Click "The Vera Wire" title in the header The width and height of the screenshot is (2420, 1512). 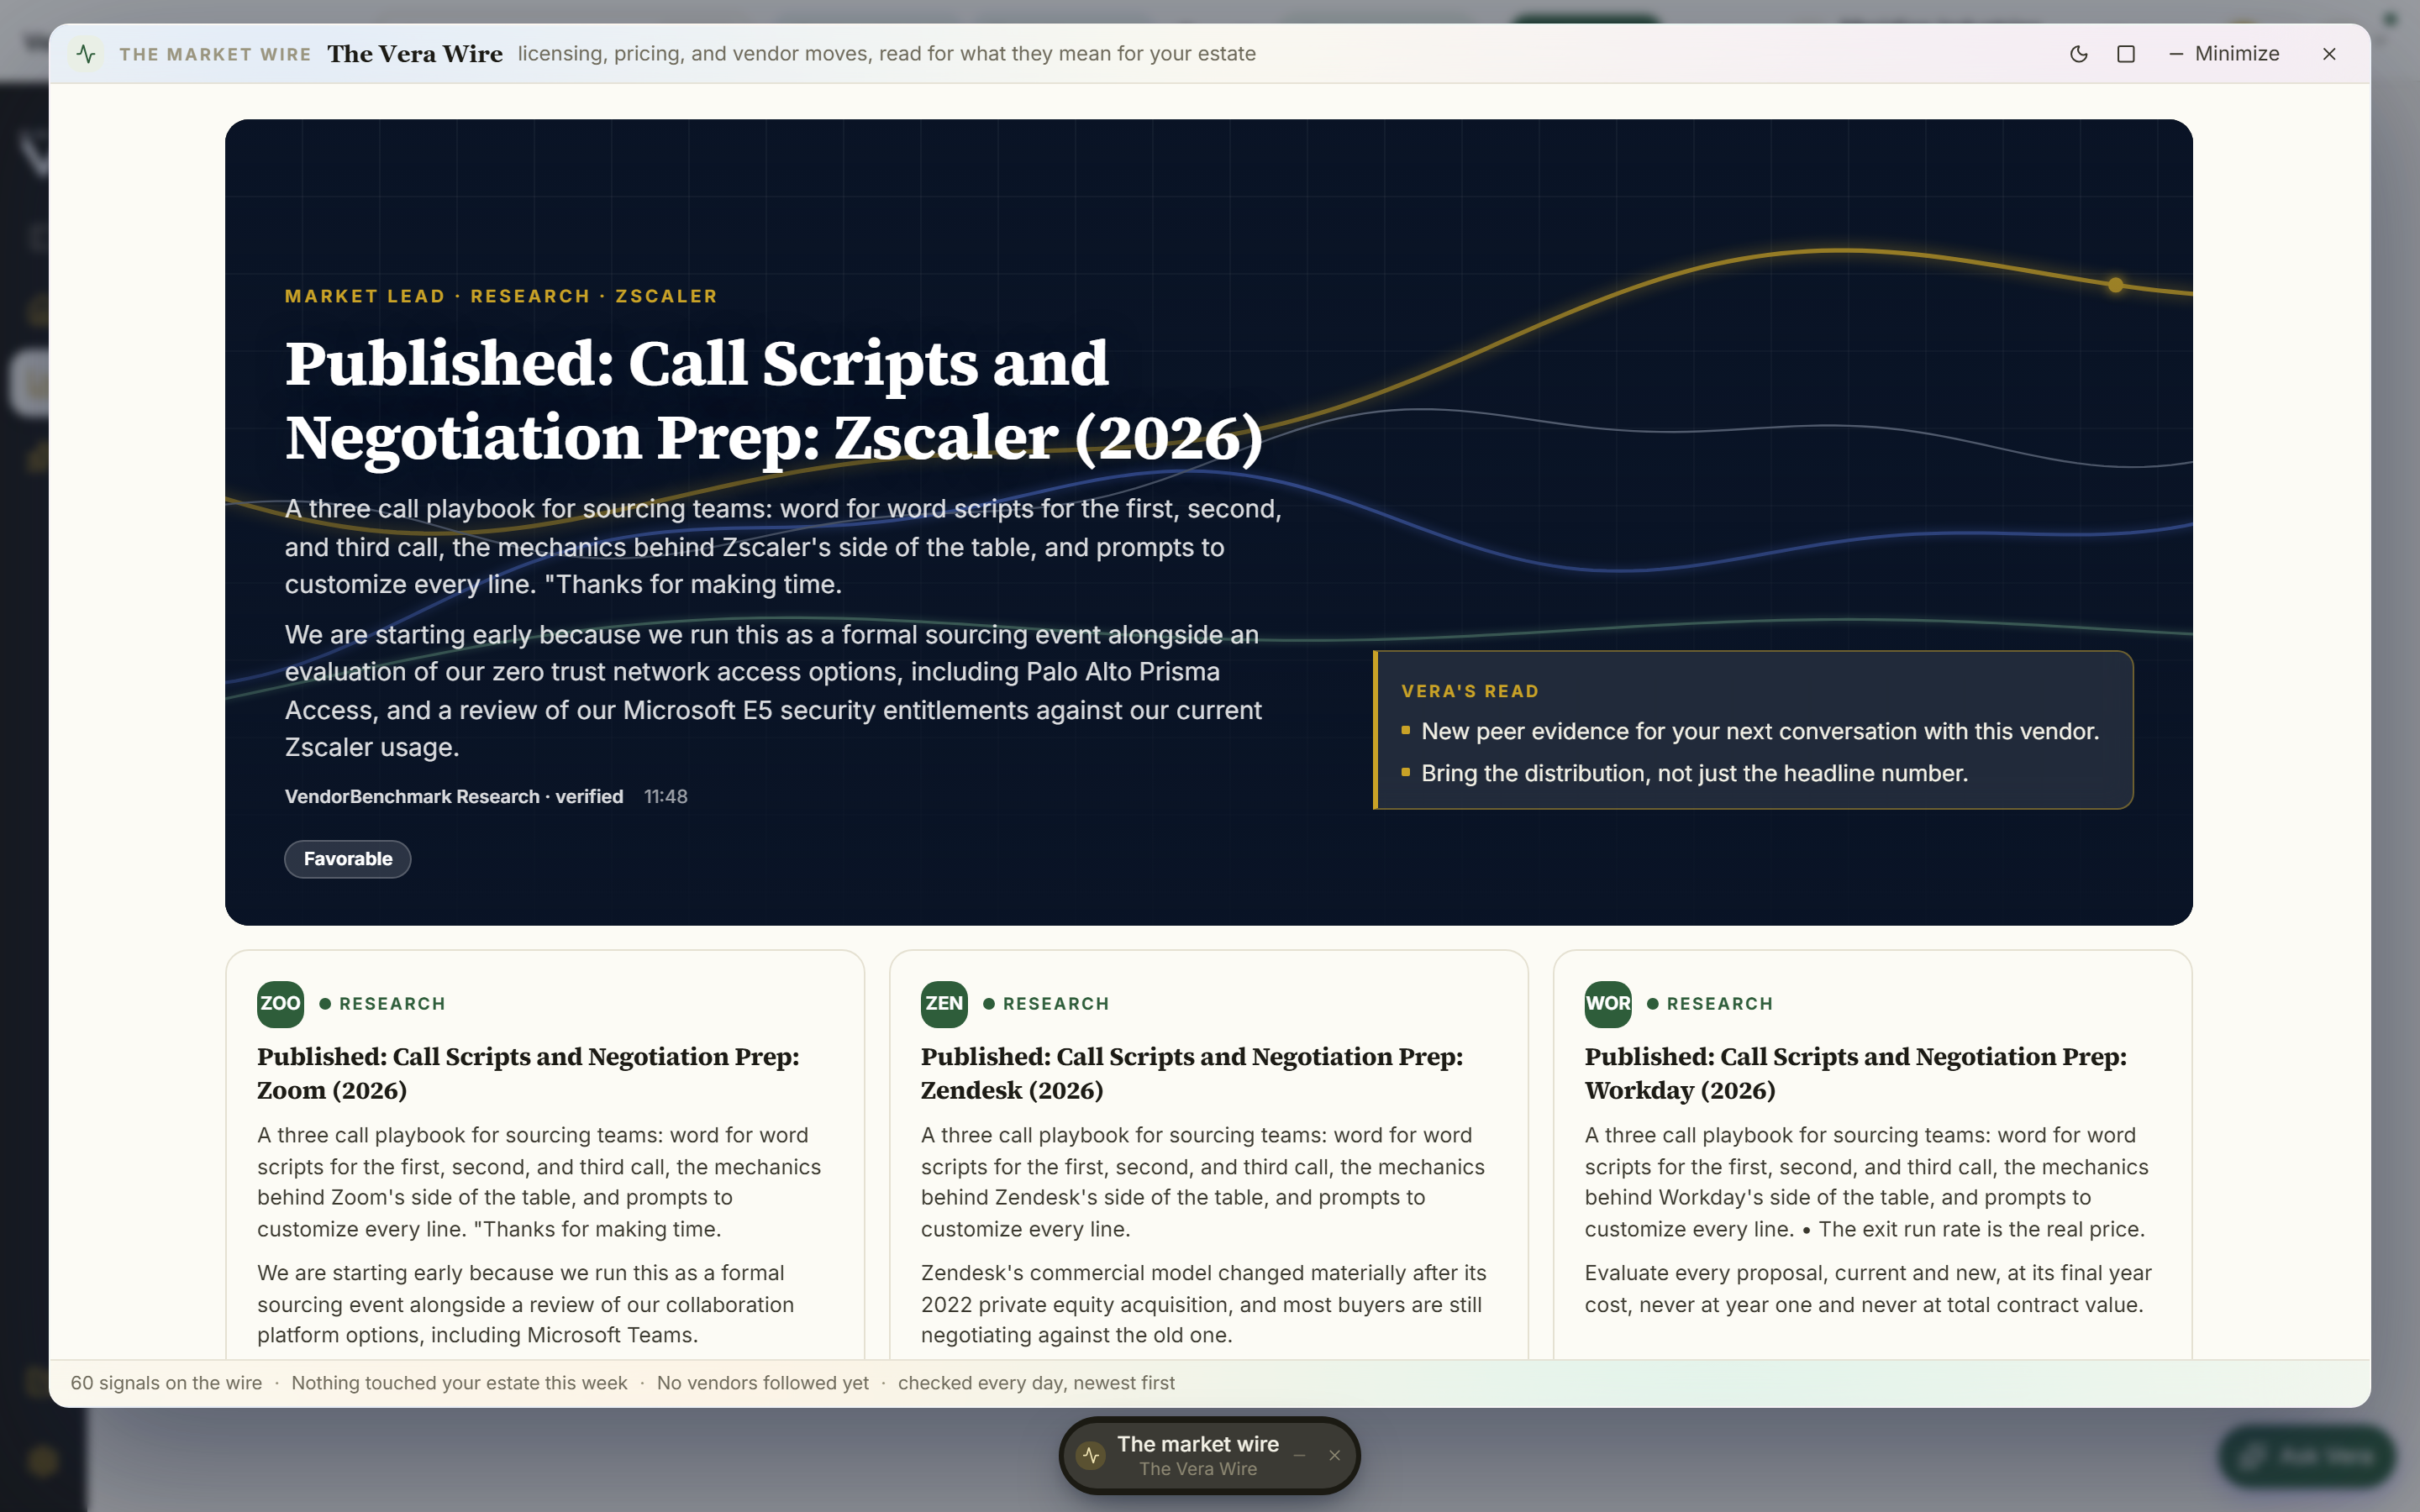tap(415, 54)
